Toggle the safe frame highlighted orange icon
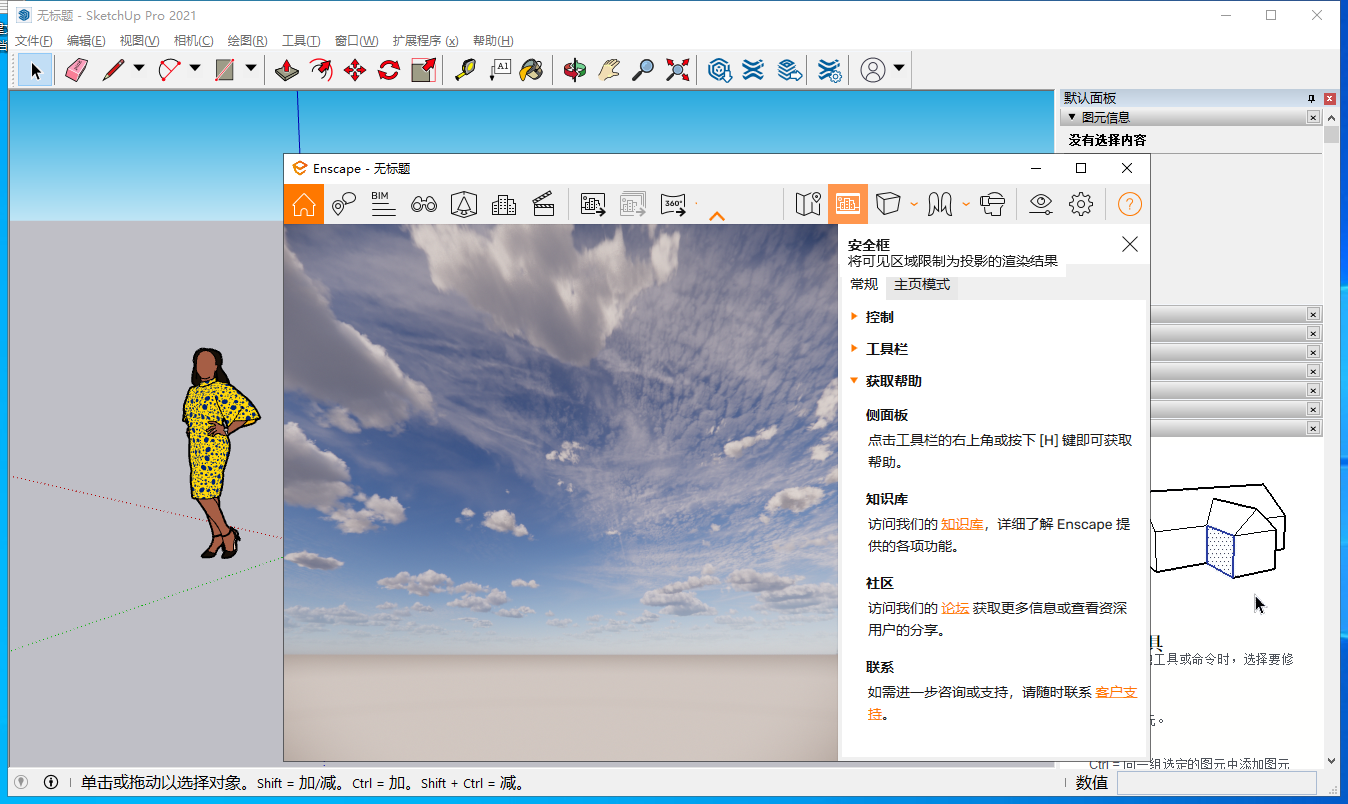The width and height of the screenshot is (1348, 804). (848, 204)
